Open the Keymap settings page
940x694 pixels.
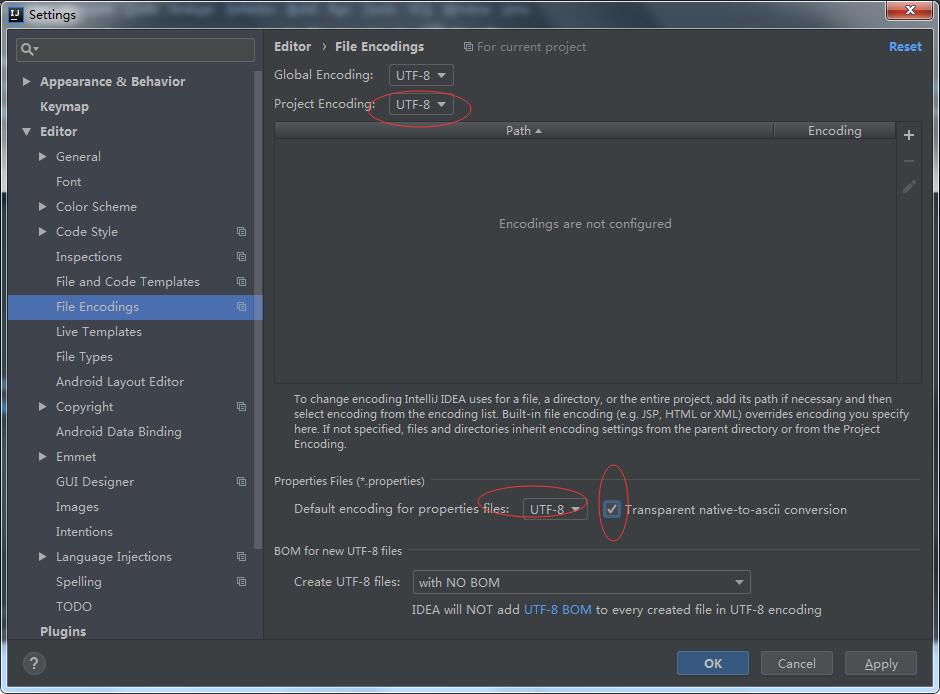pyautogui.click(x=64, y=107)
